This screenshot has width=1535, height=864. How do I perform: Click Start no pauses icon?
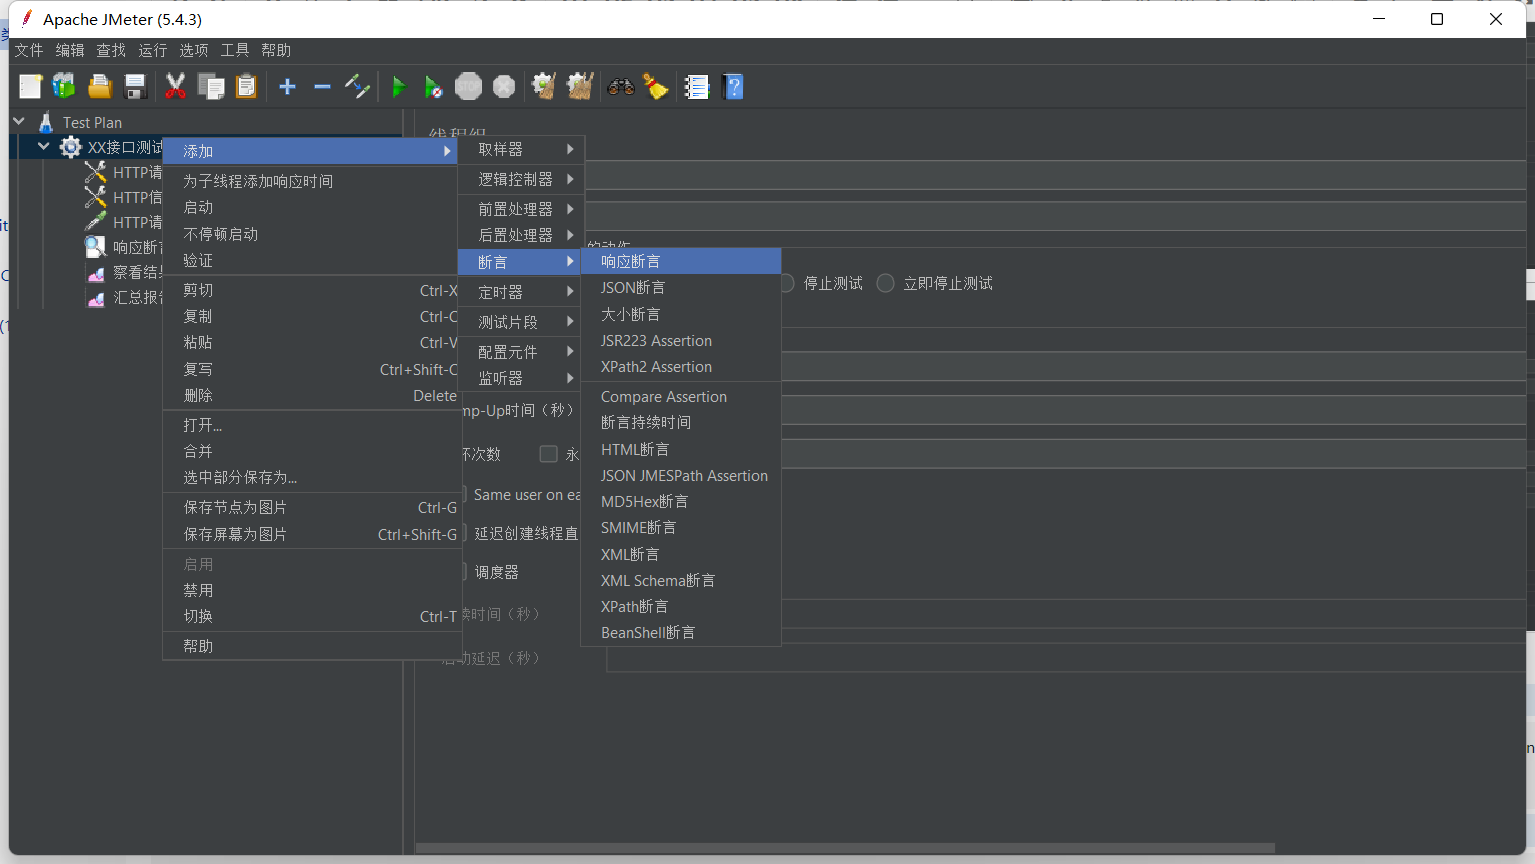pyautogui.click(x=433, y=87)
